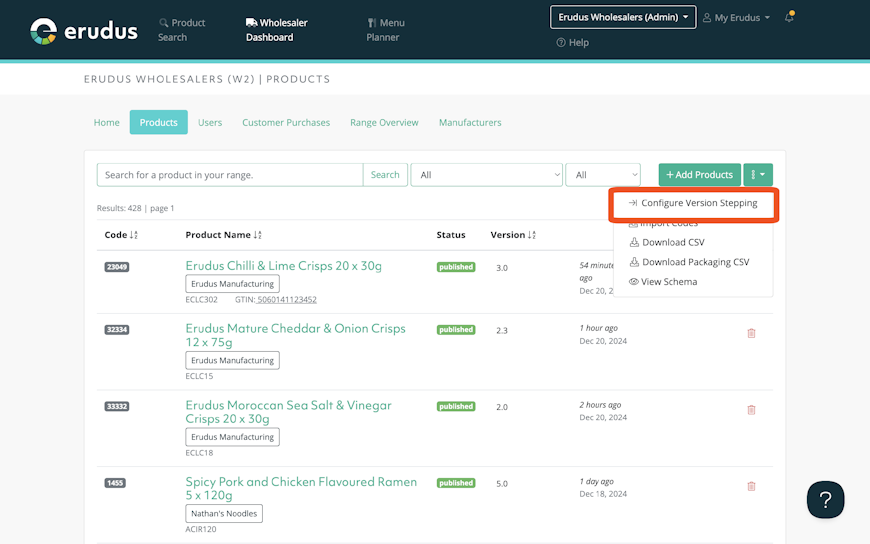
Task: Sort by Version column
Action: point(513,235)
